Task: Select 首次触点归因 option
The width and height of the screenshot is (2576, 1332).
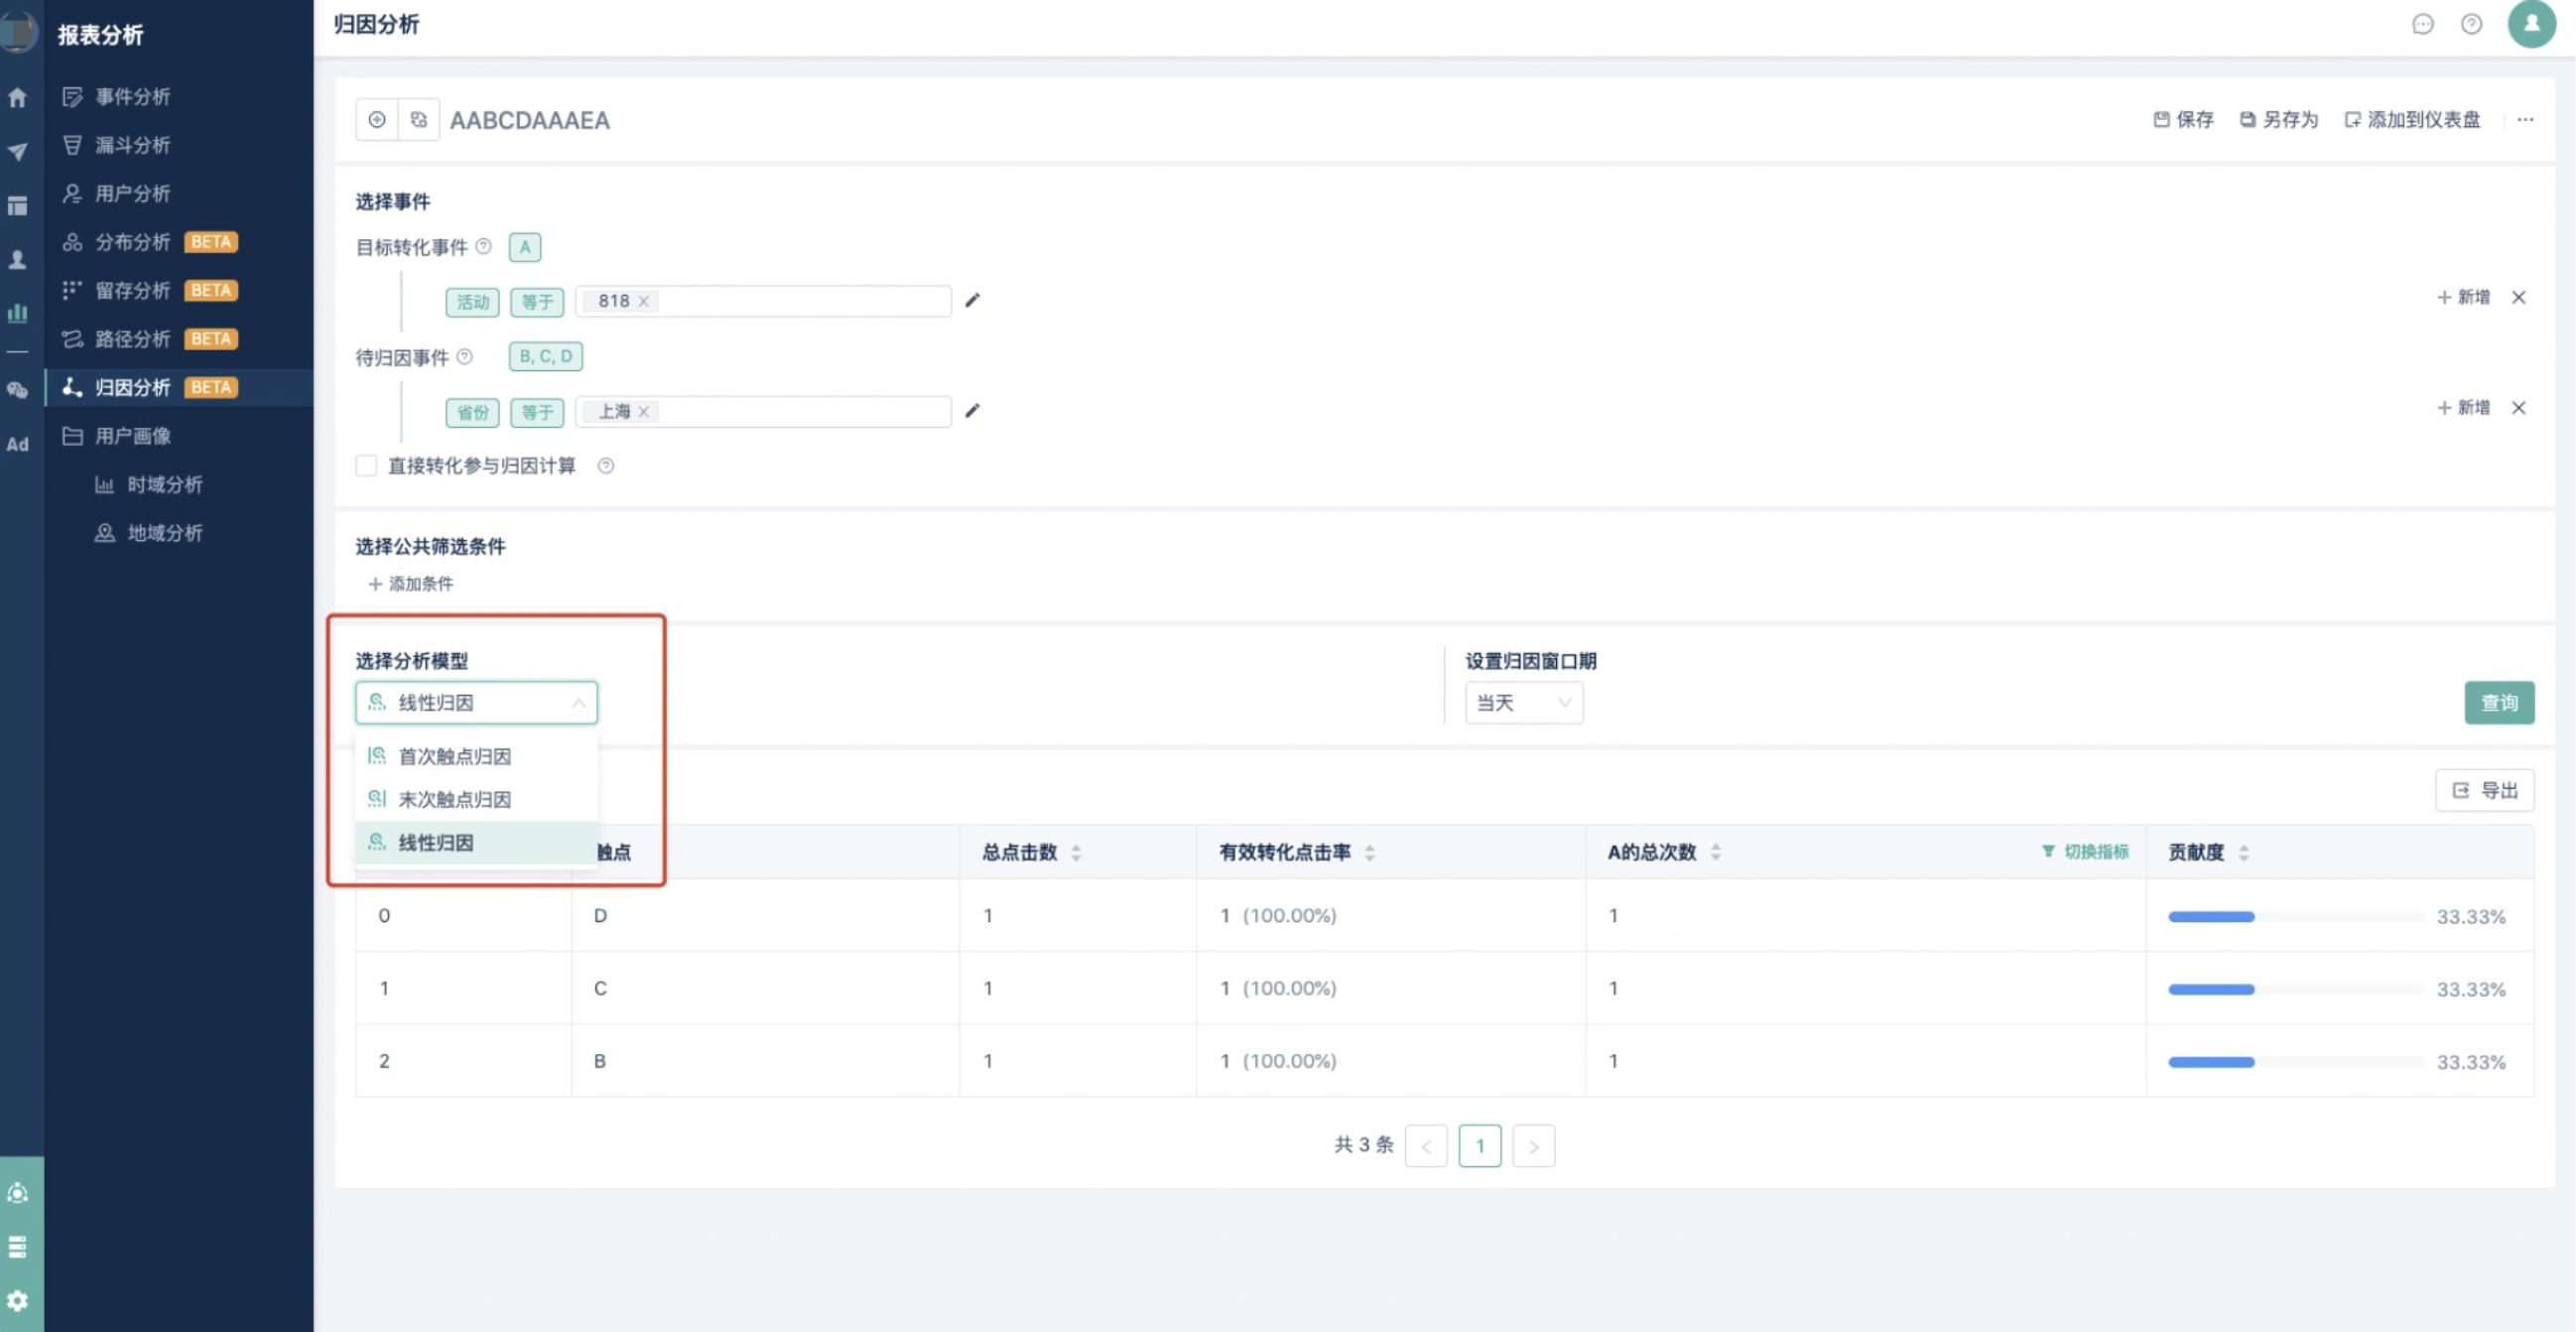Action: tap(476, 756)
